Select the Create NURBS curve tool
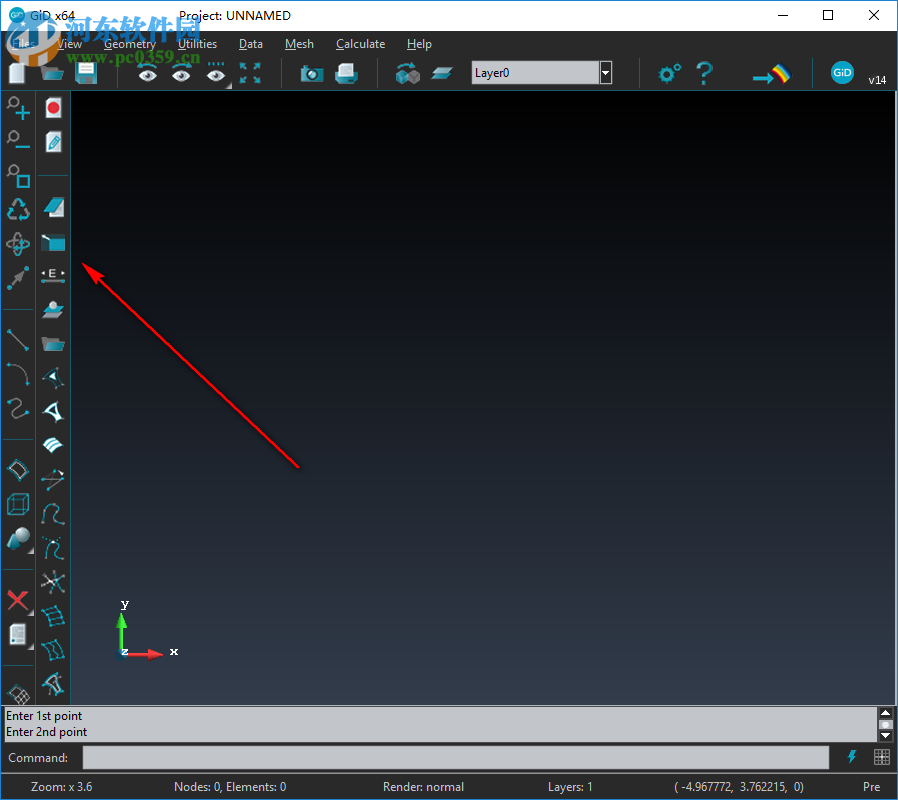The height and width of the screenshot is (800, 898). point(18,408)
